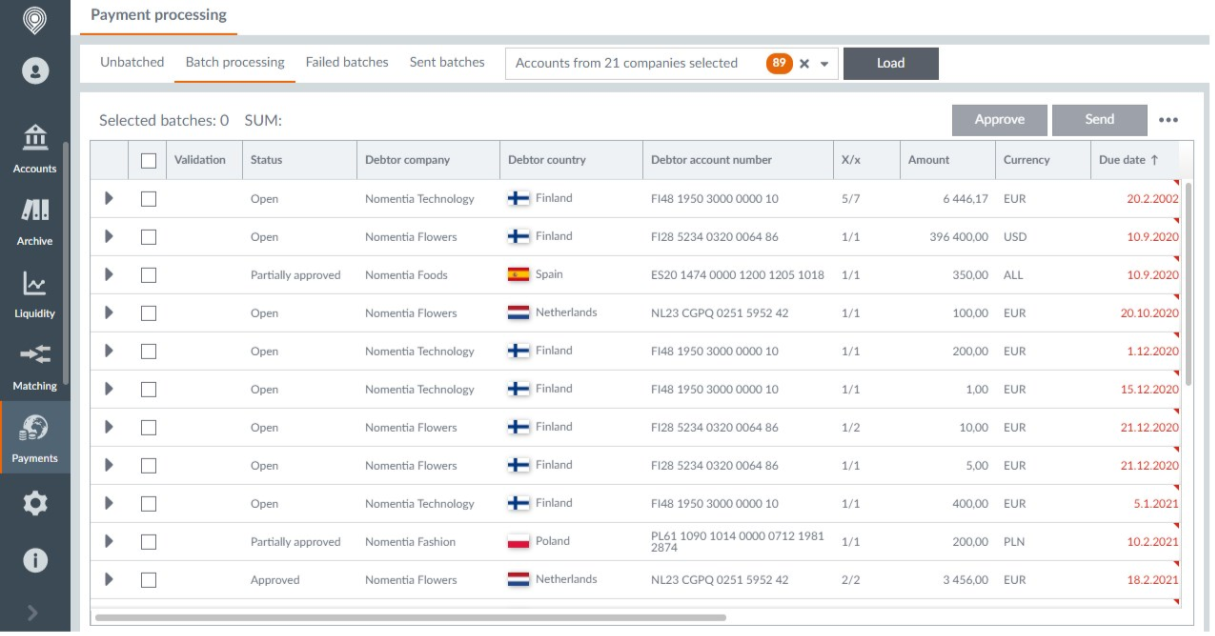
Task: Click the Send button
Action: point(1099,120)
